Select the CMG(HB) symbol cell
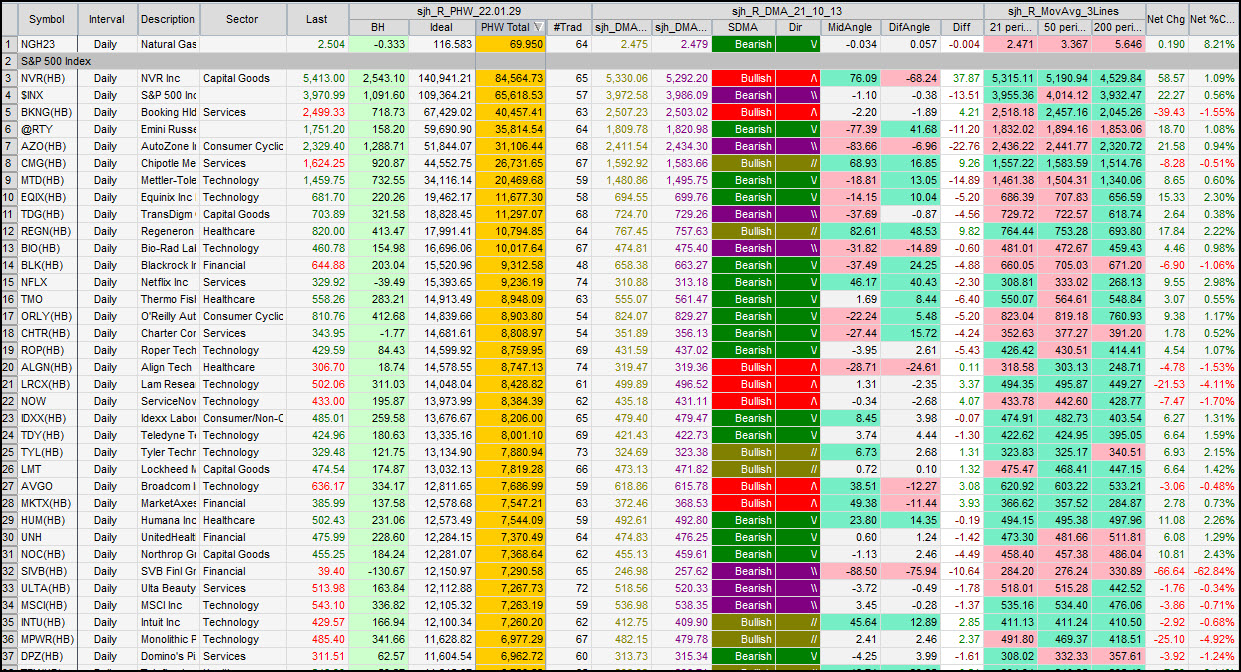 (x=47, y=163)
